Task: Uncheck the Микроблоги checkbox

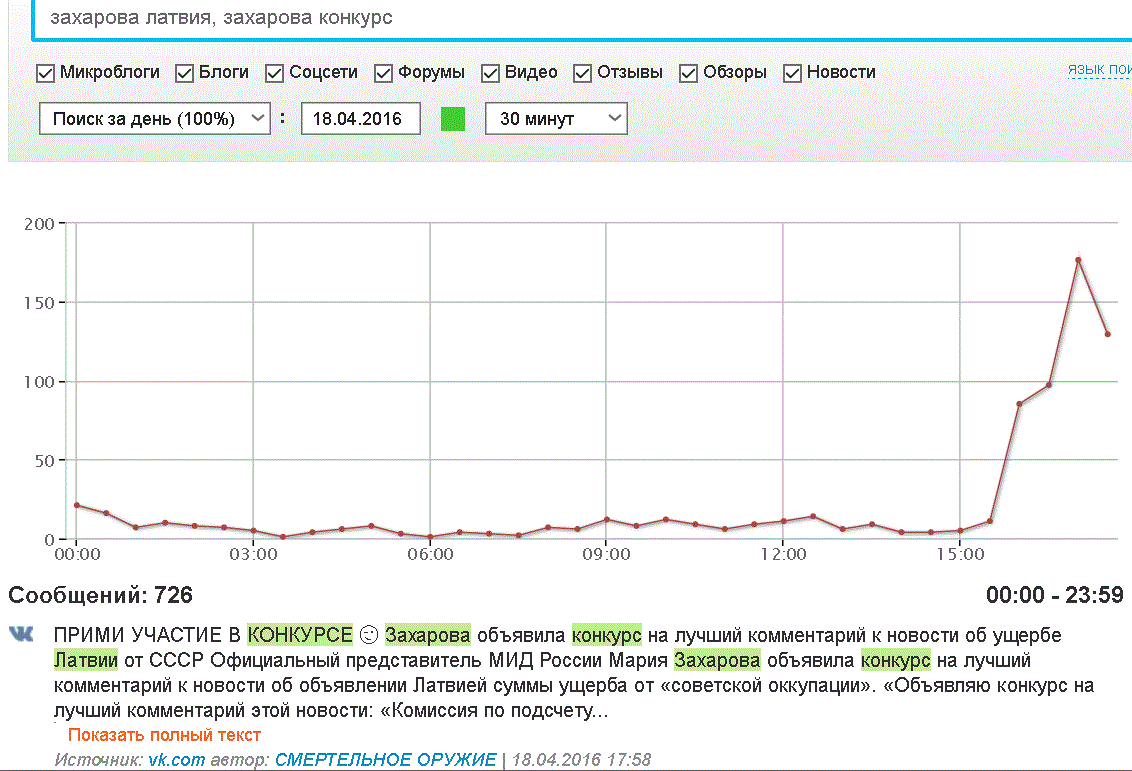Action: click(x=45, y=73)
